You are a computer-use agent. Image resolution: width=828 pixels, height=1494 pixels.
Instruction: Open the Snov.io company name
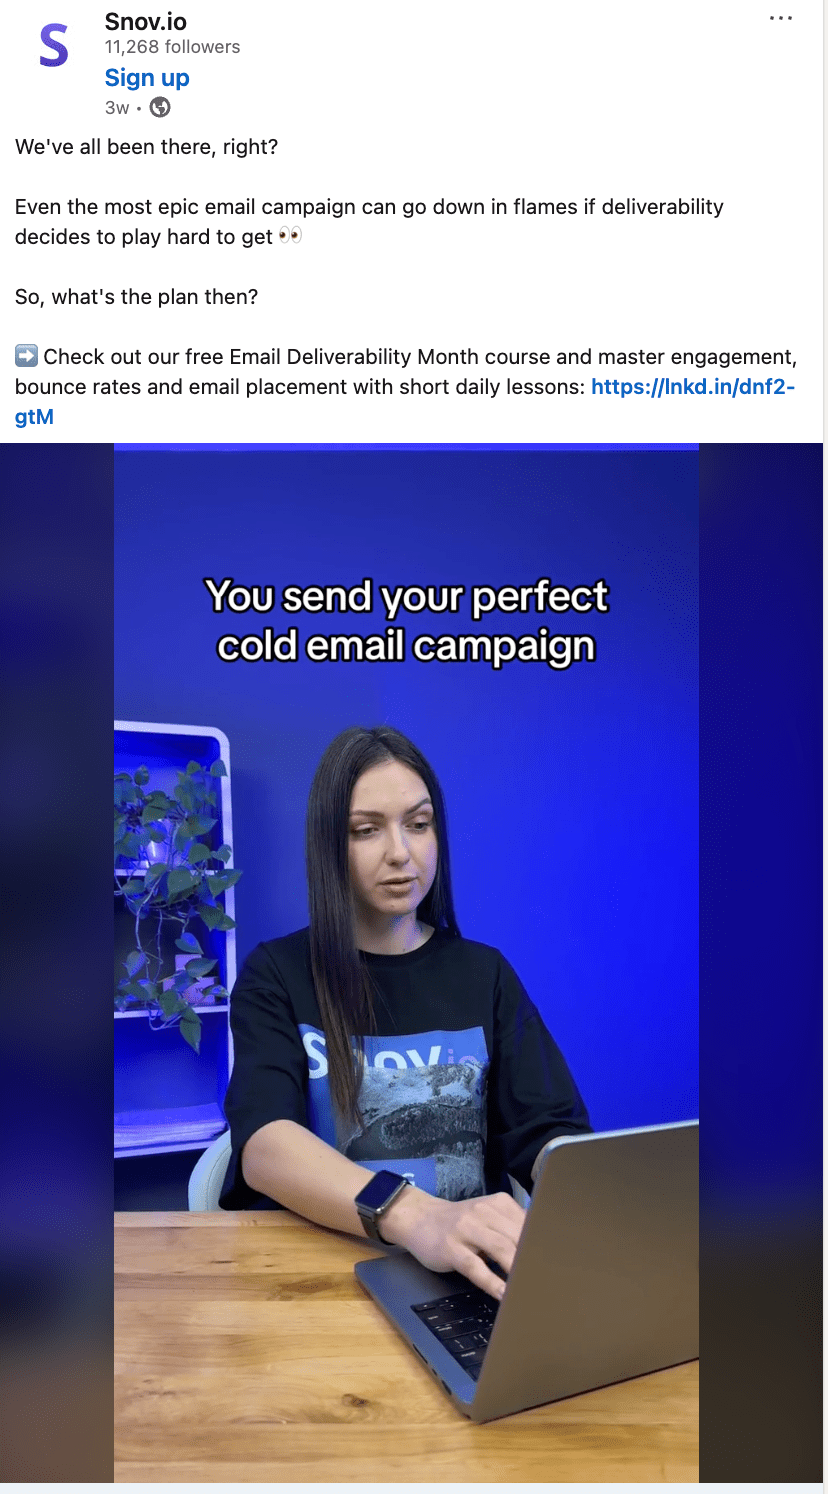tap(146, 21)
